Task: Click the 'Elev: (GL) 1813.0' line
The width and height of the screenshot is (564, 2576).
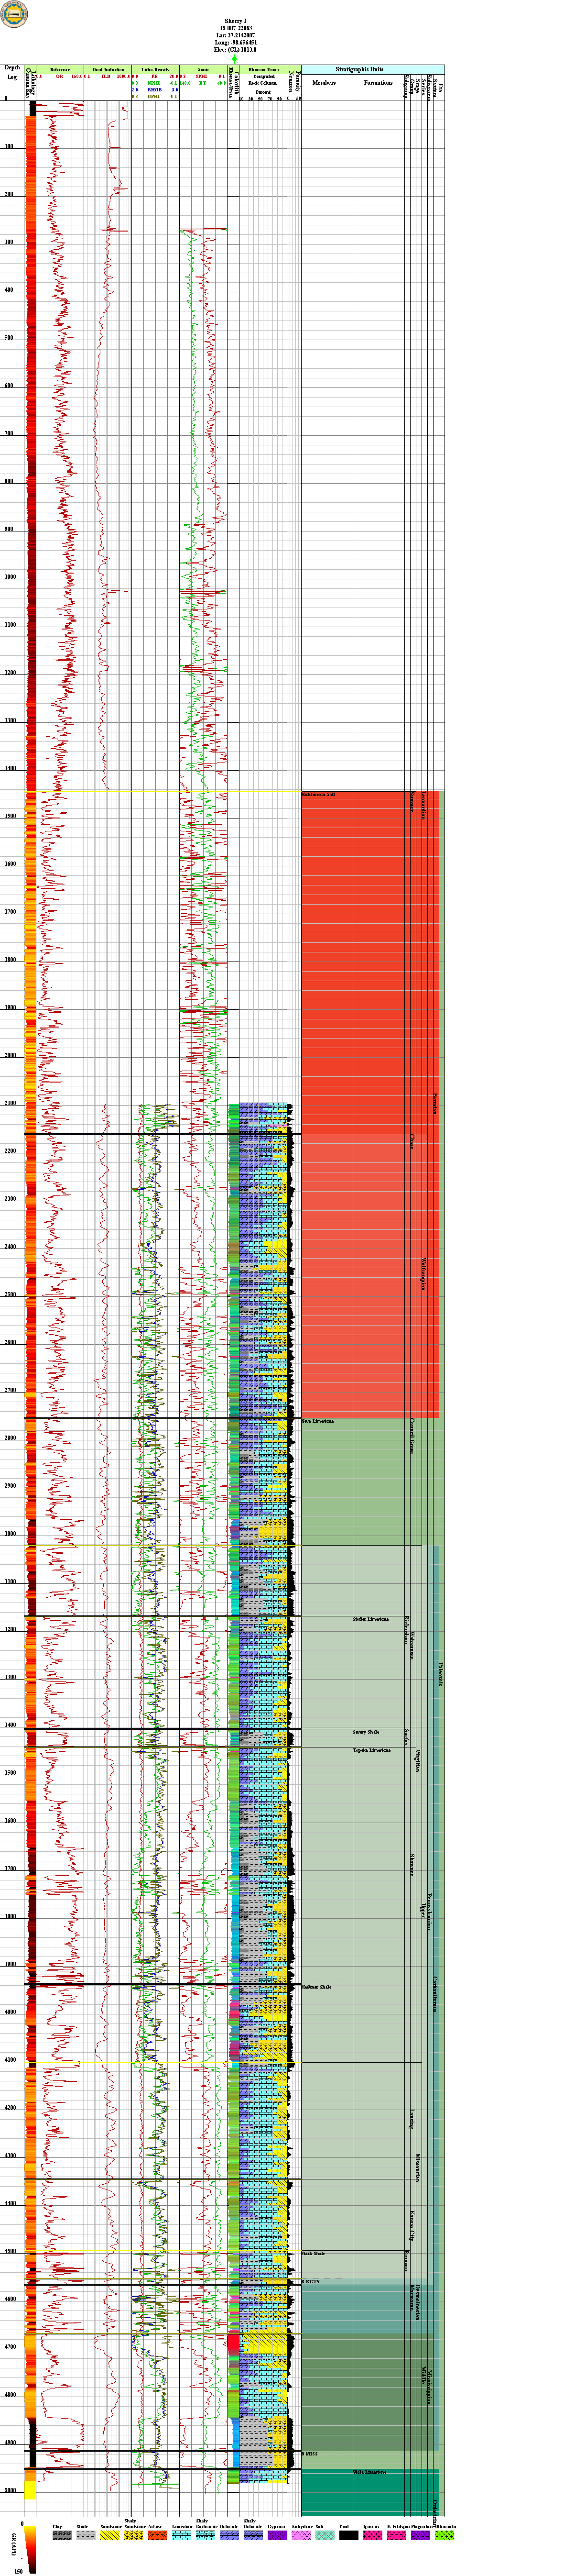Action: (x=235, y=50)
